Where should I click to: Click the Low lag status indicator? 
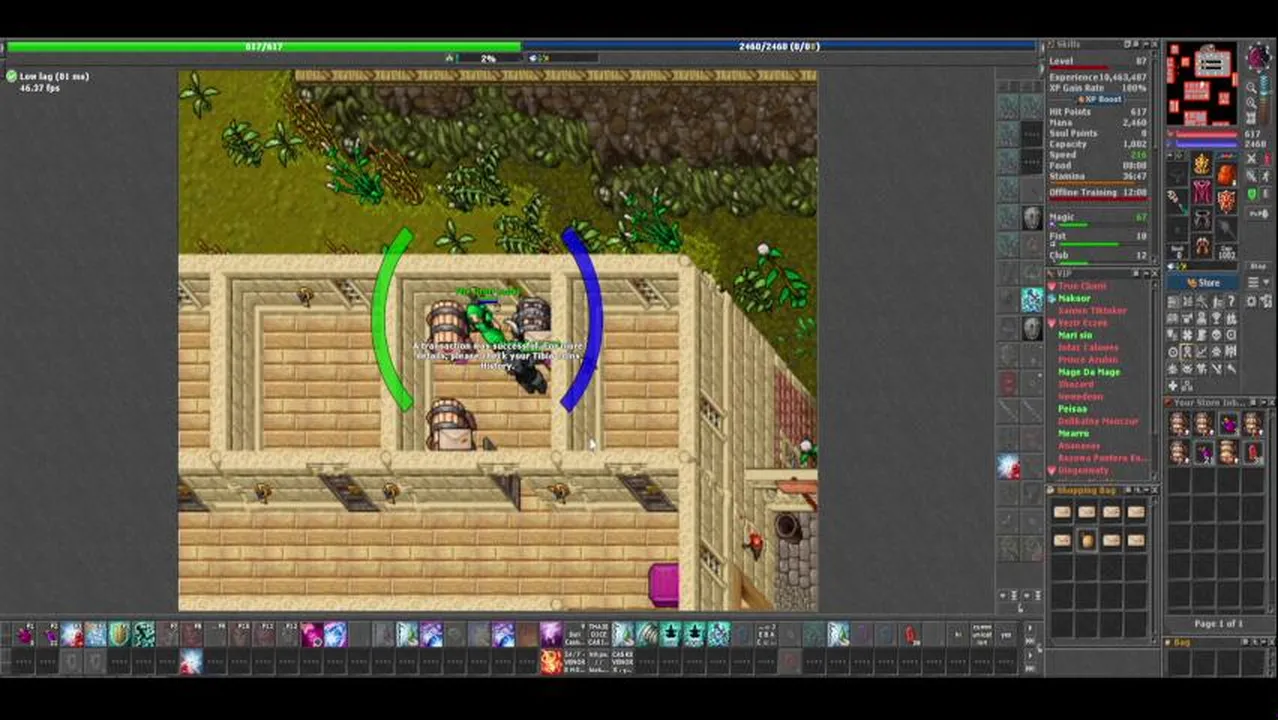tap(47, 76)
